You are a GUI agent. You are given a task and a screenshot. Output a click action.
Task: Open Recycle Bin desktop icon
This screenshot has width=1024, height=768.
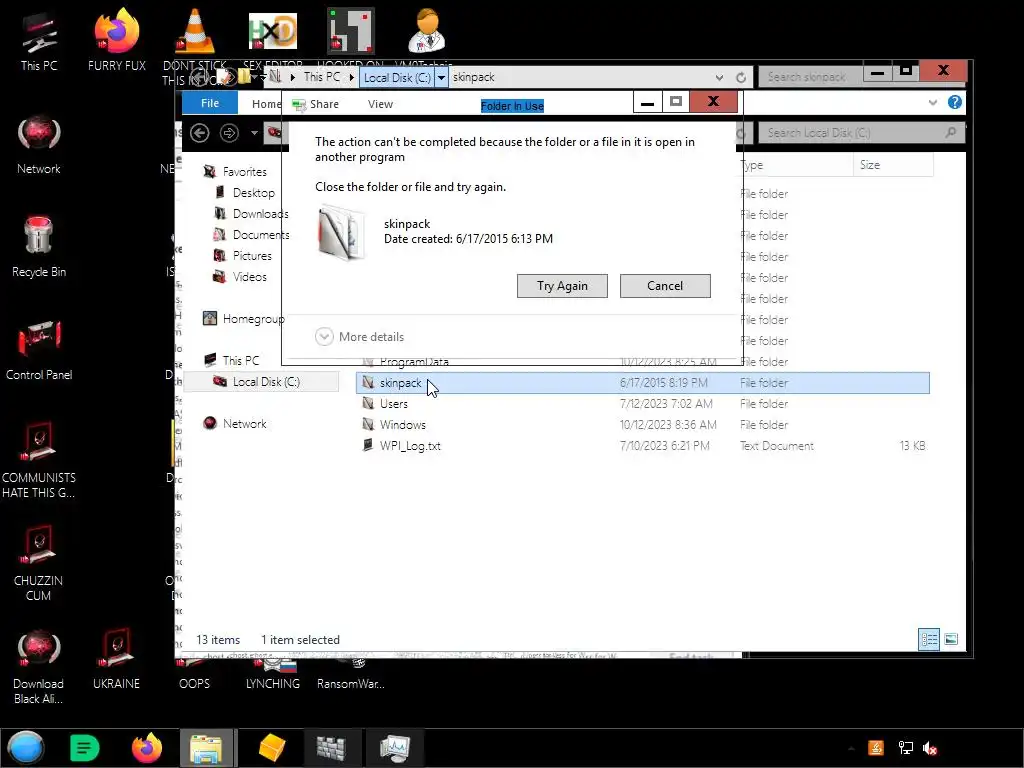[39, 247]
